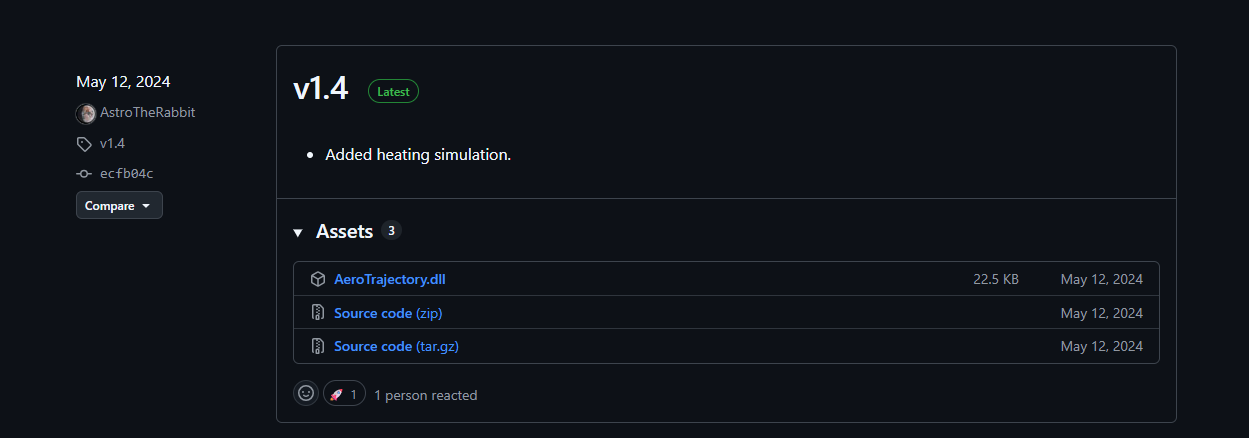
Task: Click the commit icon beside ecfb04c
Action: point(85,174)
